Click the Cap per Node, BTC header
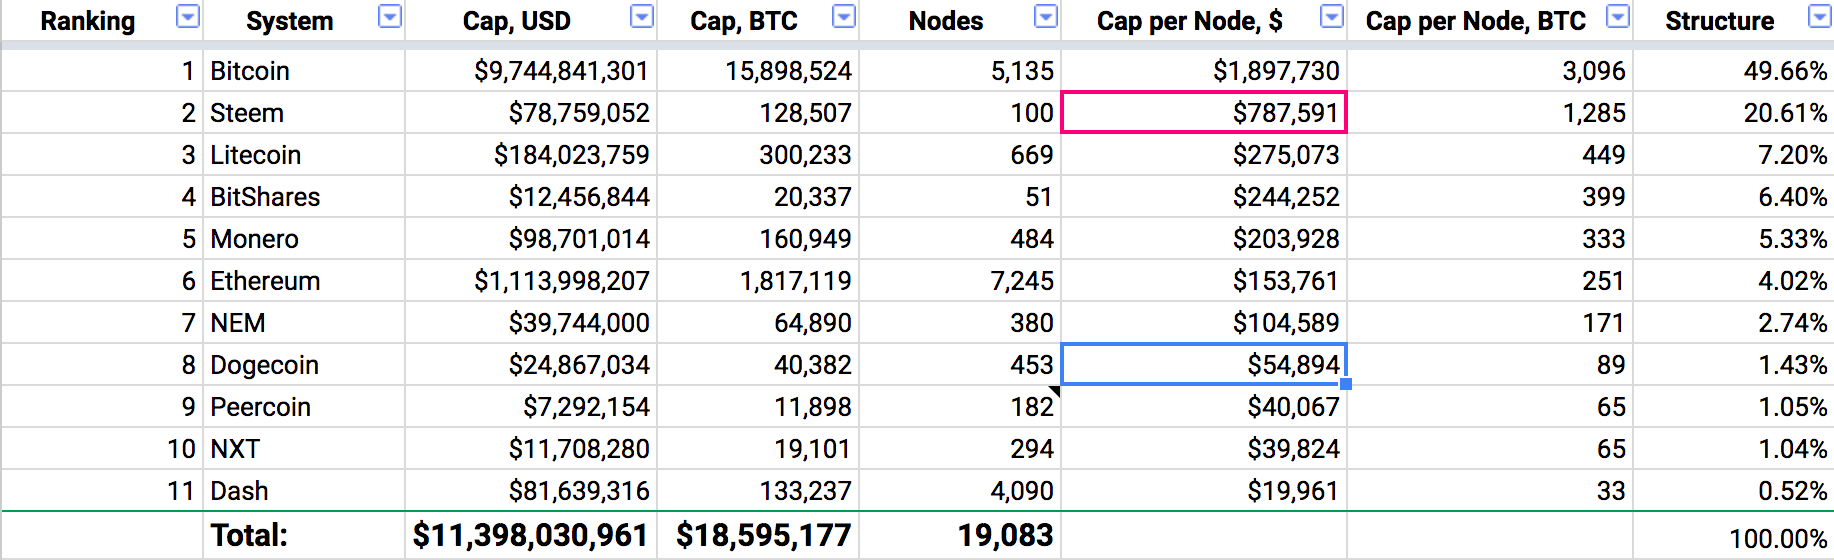This screenshot has width=1834, height=560. pos(1476,21)
